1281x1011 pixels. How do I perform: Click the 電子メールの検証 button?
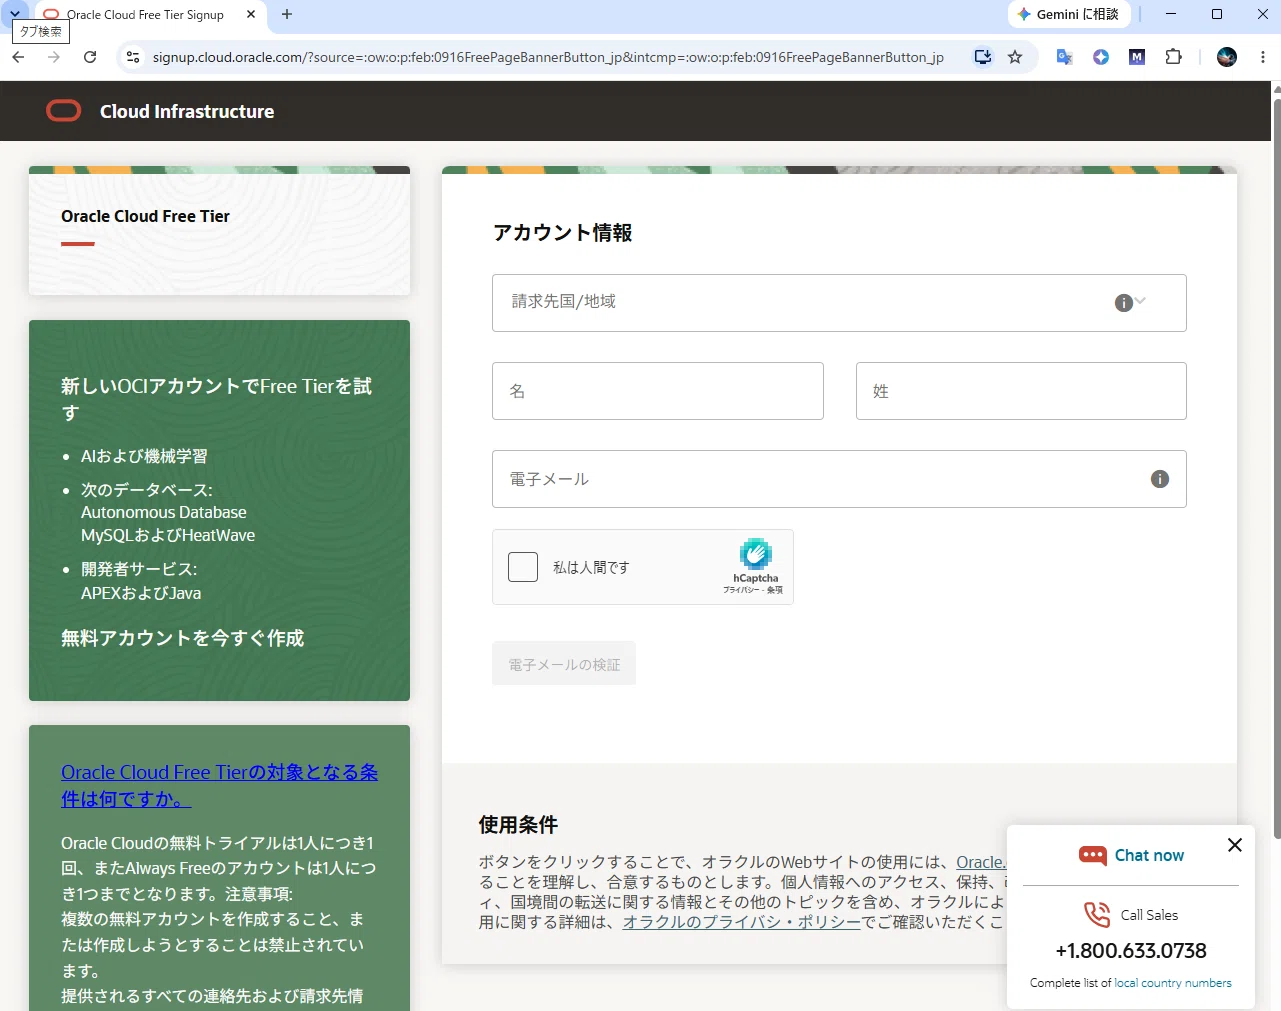(x=564, y=664)
